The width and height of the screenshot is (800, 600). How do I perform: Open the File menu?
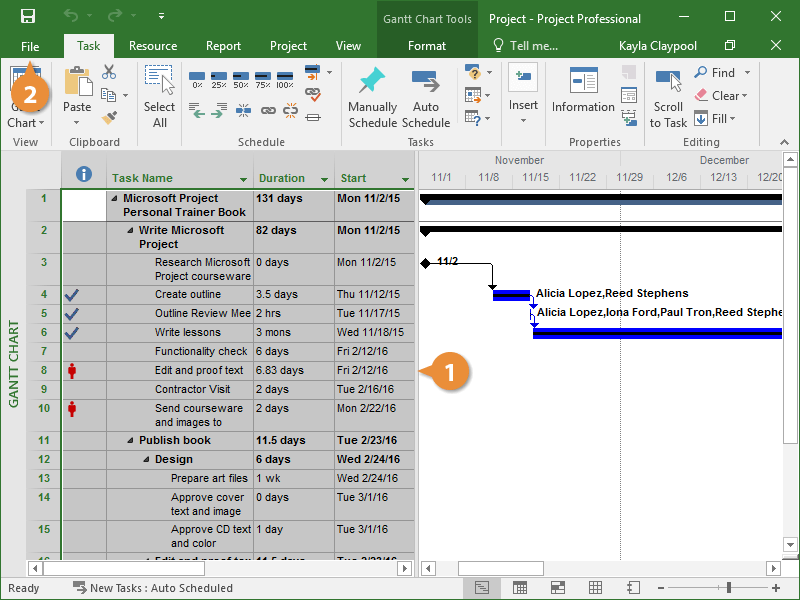[30, 46]
